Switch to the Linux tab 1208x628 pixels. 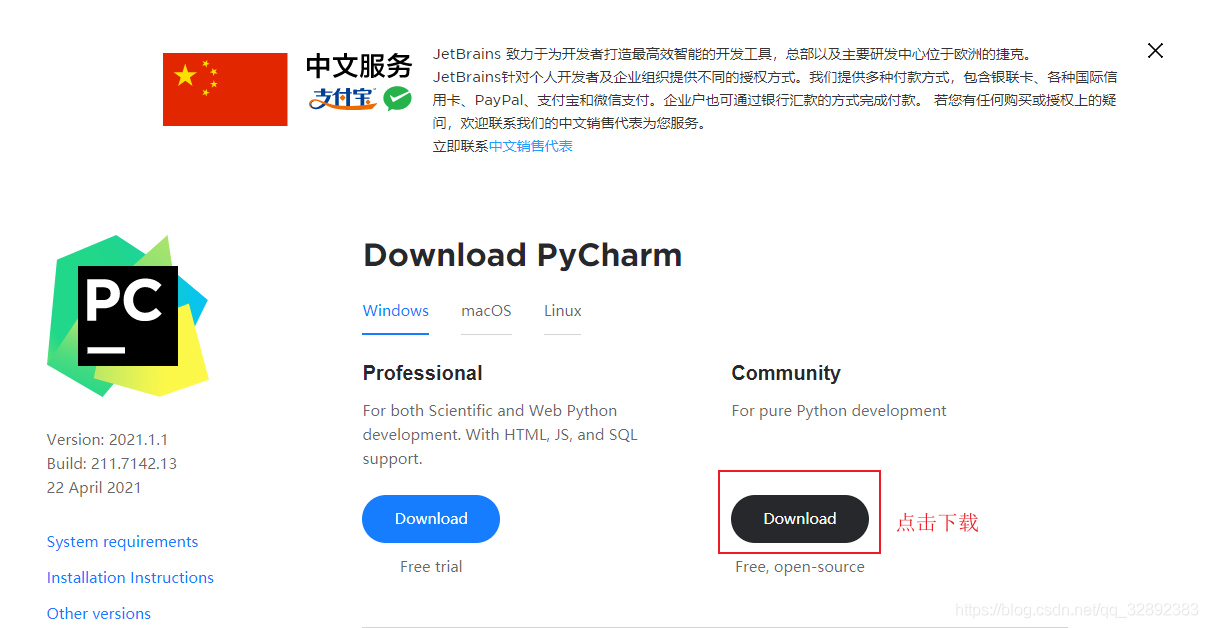(562, 311)
